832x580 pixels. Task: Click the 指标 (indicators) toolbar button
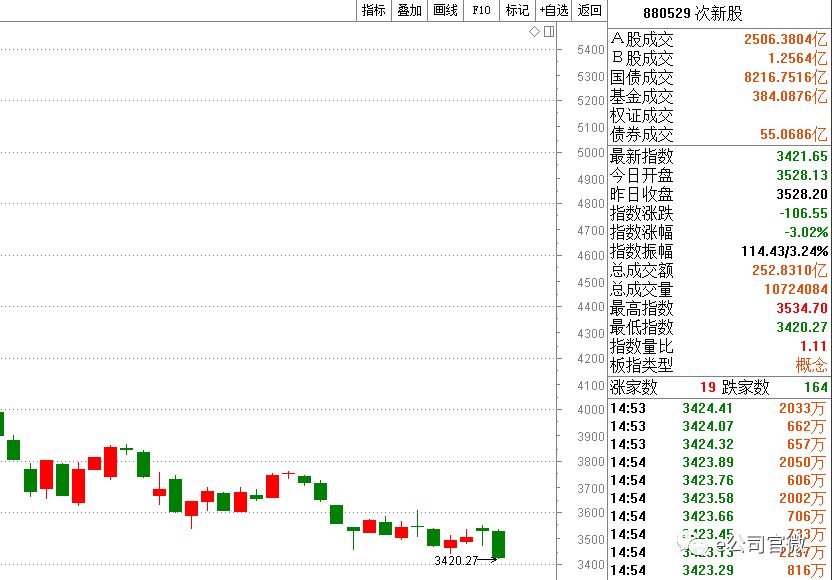(x=373, y=10)
